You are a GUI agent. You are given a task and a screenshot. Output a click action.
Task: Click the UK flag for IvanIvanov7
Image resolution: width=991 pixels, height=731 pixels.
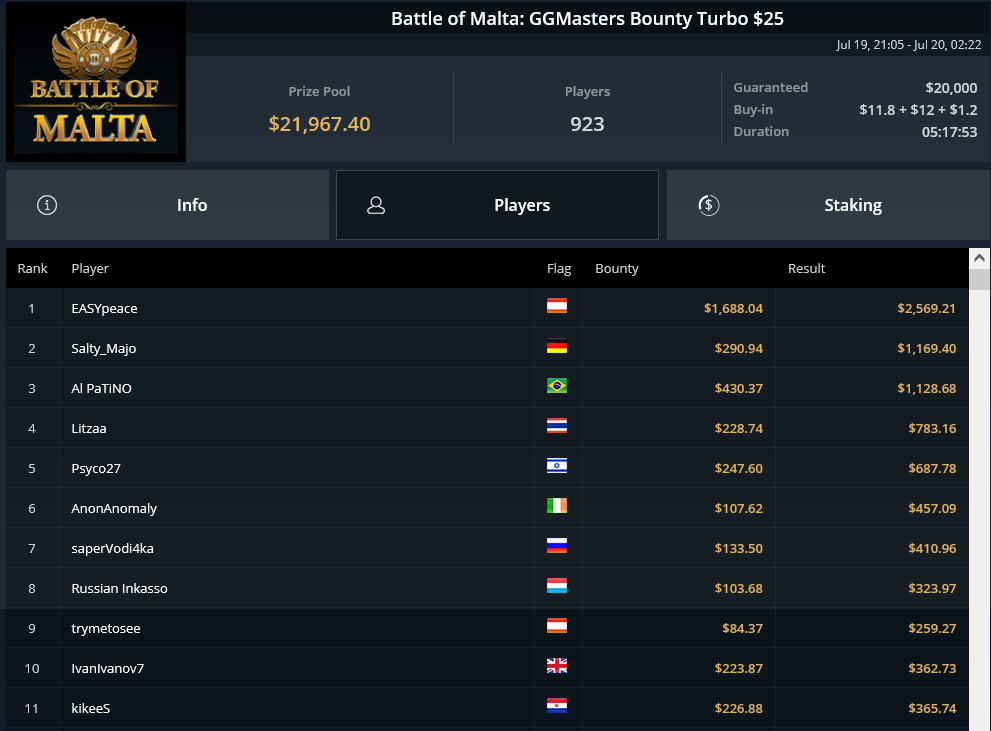[x=557, y=666]
